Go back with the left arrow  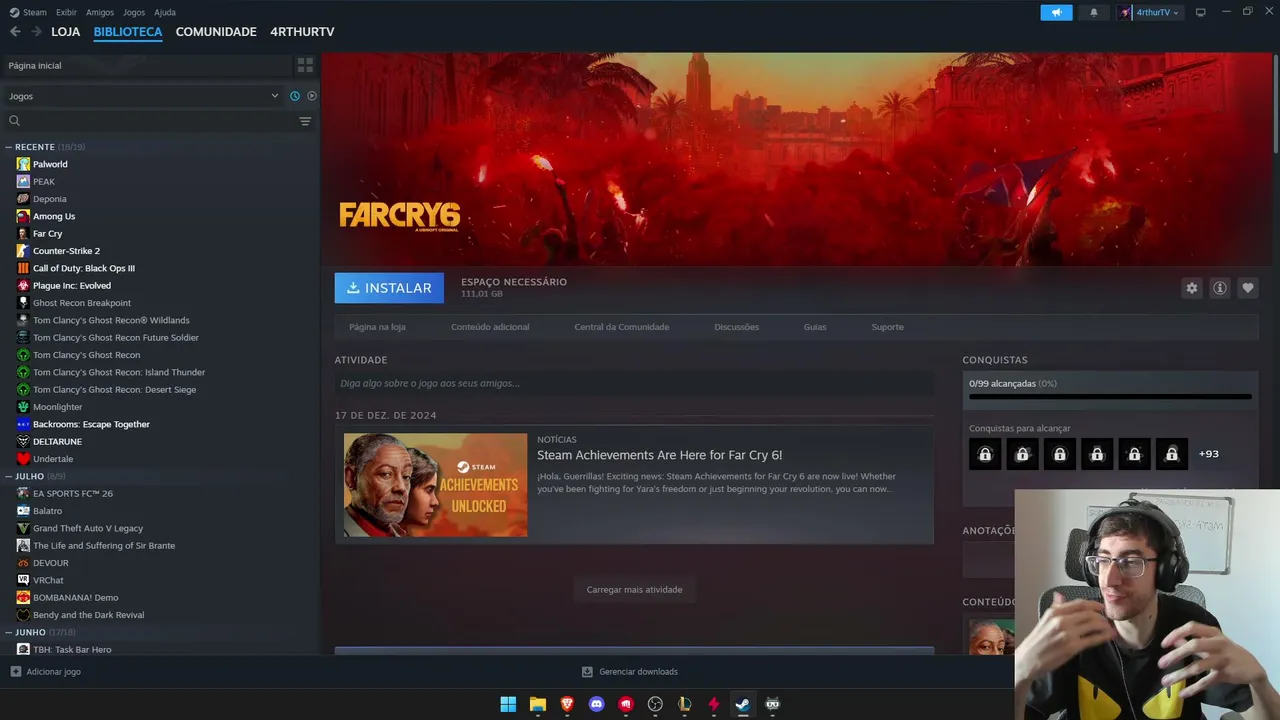coord(15,32)
